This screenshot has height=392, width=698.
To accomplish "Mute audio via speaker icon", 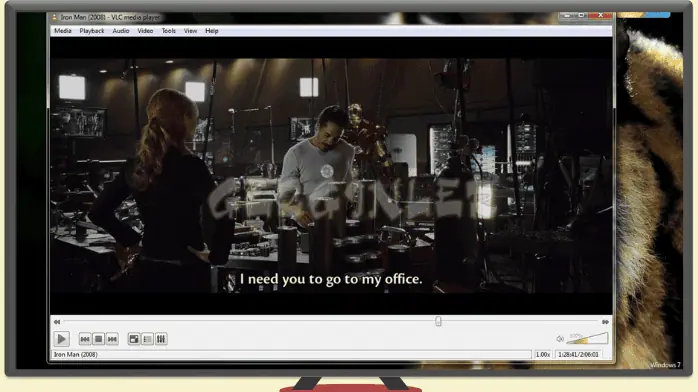I will click(560, 339).
